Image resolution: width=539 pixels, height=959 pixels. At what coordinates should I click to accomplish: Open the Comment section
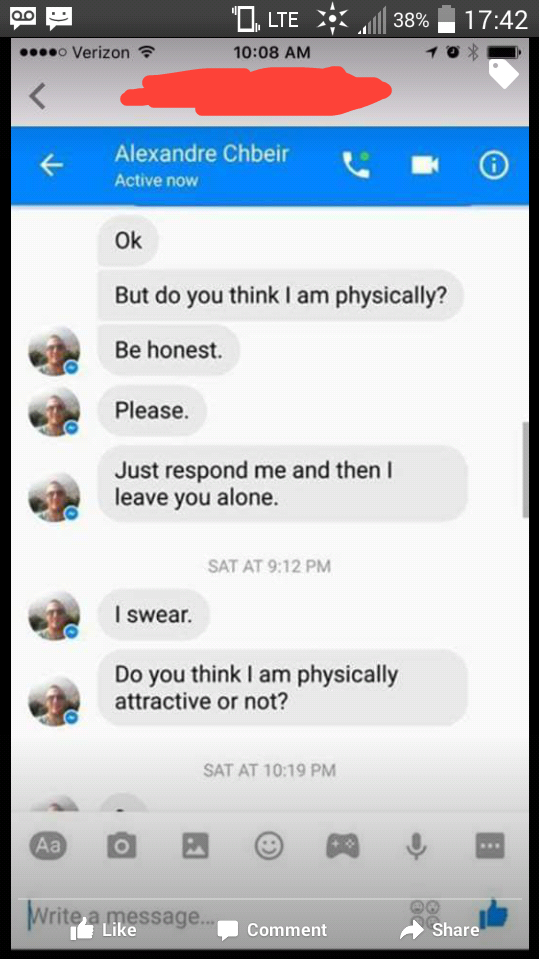[x=272, y=930]
